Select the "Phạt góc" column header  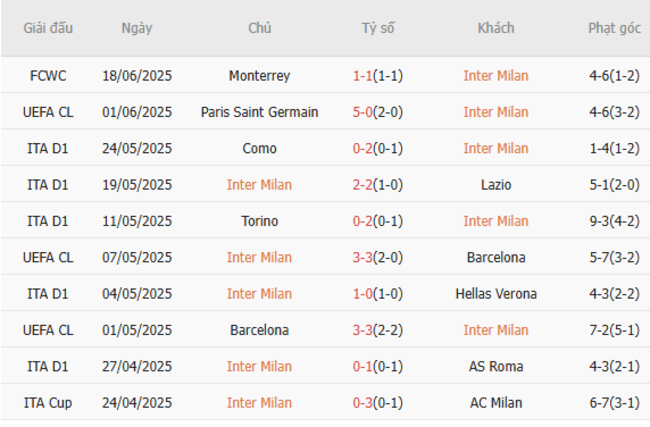(614, 28)
